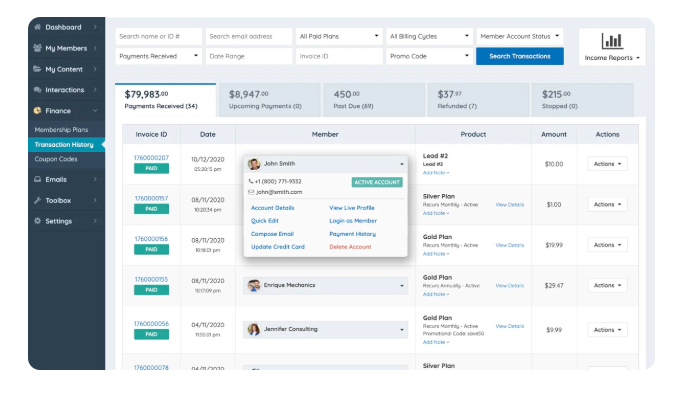674x396 pixels.
Task: Click Compose Email in member popup
Action: click(x=273, y=234)
